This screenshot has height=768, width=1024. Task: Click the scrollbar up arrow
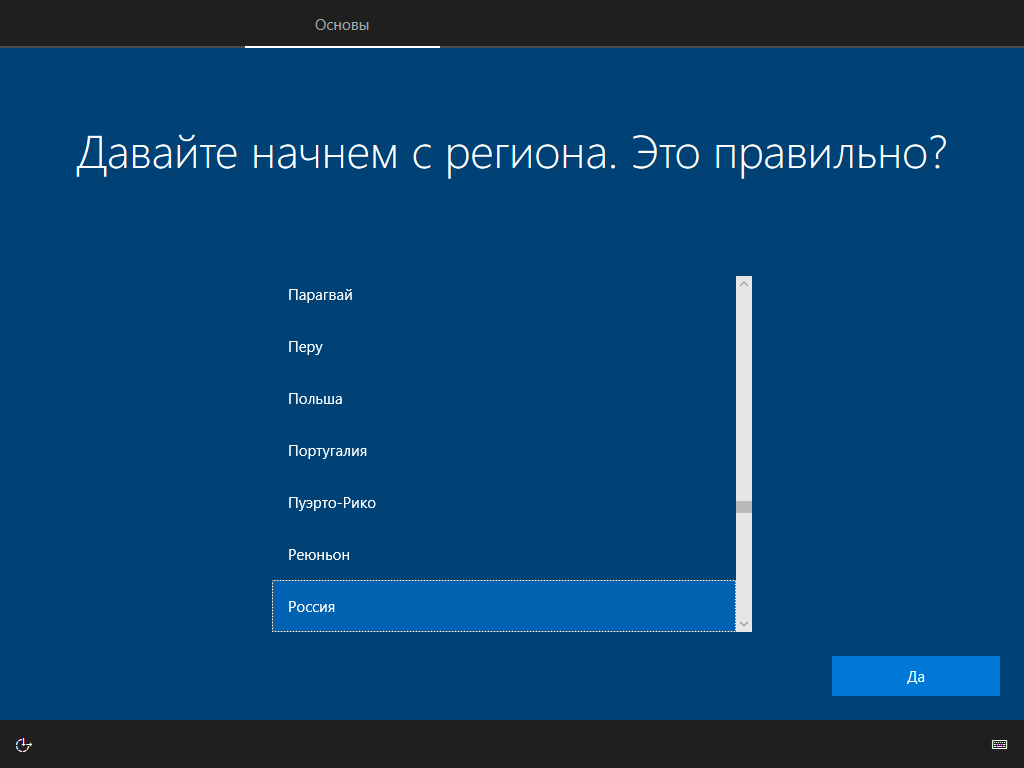coord(744,284)
